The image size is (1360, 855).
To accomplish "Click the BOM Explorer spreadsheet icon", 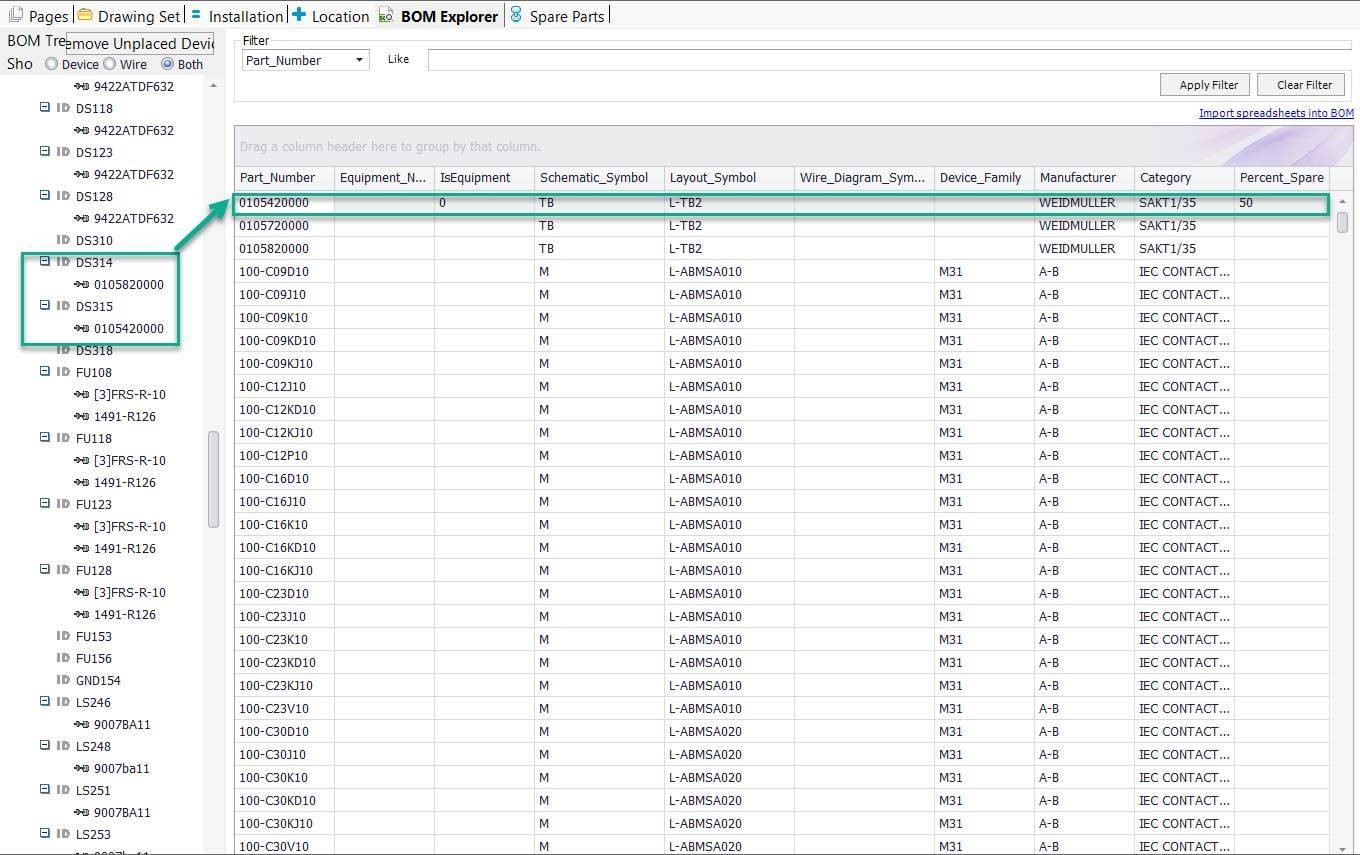I will pyautogui.click(x=385, y=15).
